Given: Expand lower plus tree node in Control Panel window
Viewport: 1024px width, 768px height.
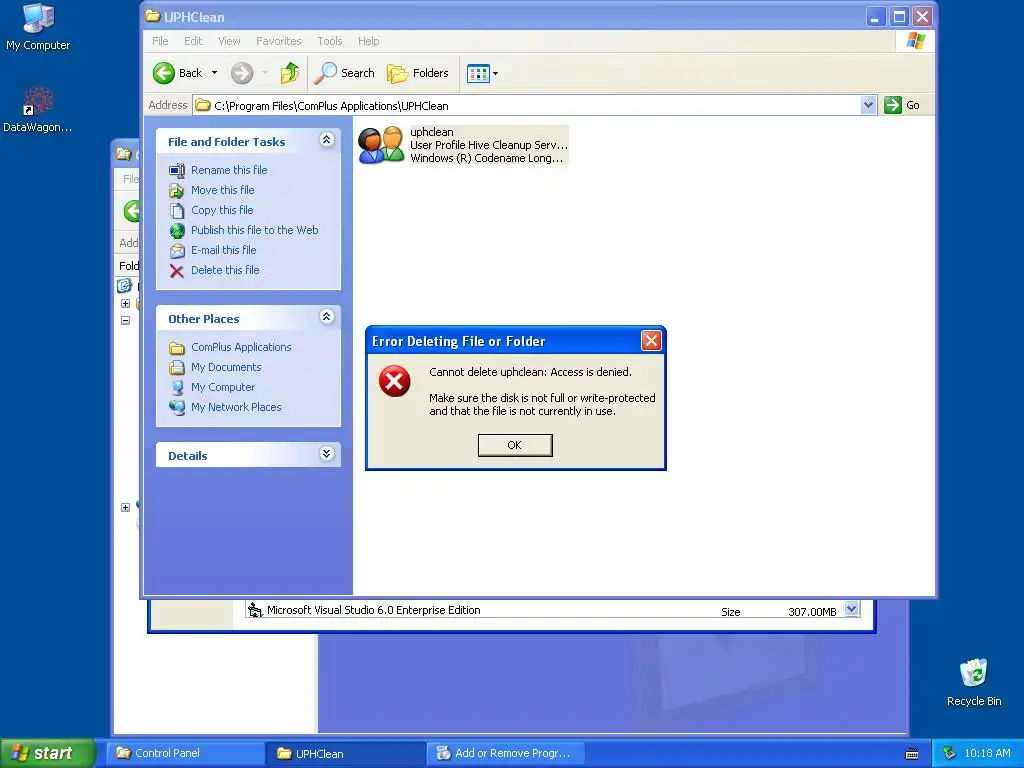Looking at the screenshot, I should click(125, 507).
